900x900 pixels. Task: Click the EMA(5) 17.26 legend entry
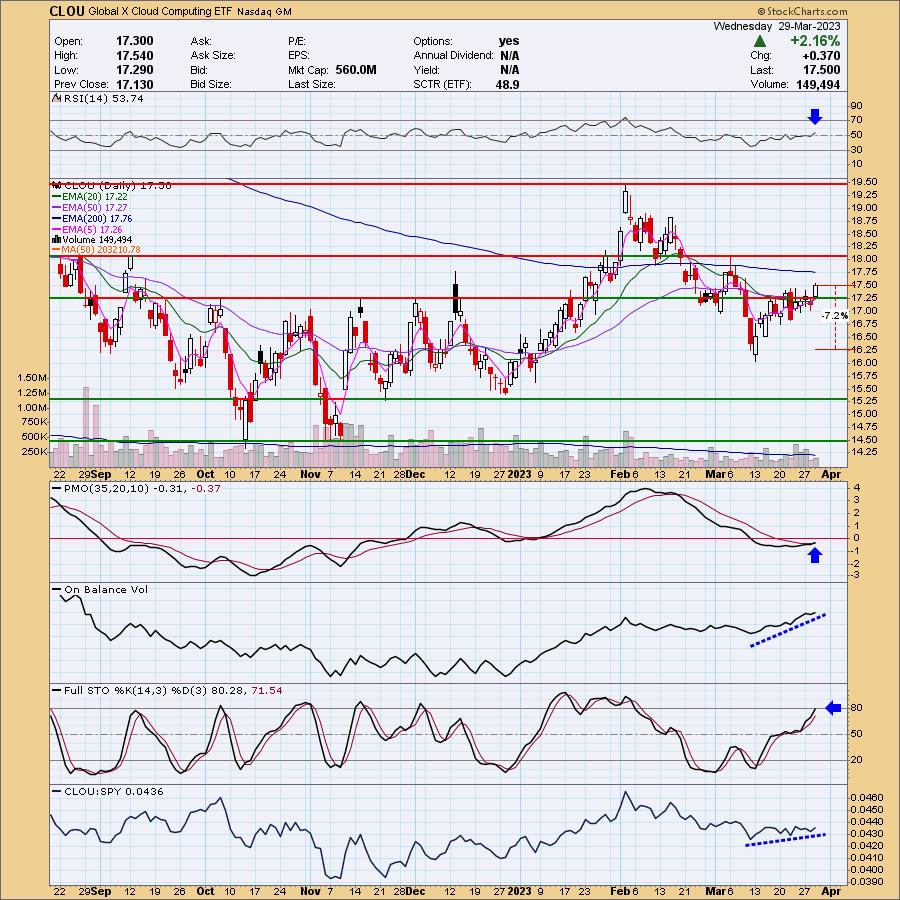coord(92,229)
